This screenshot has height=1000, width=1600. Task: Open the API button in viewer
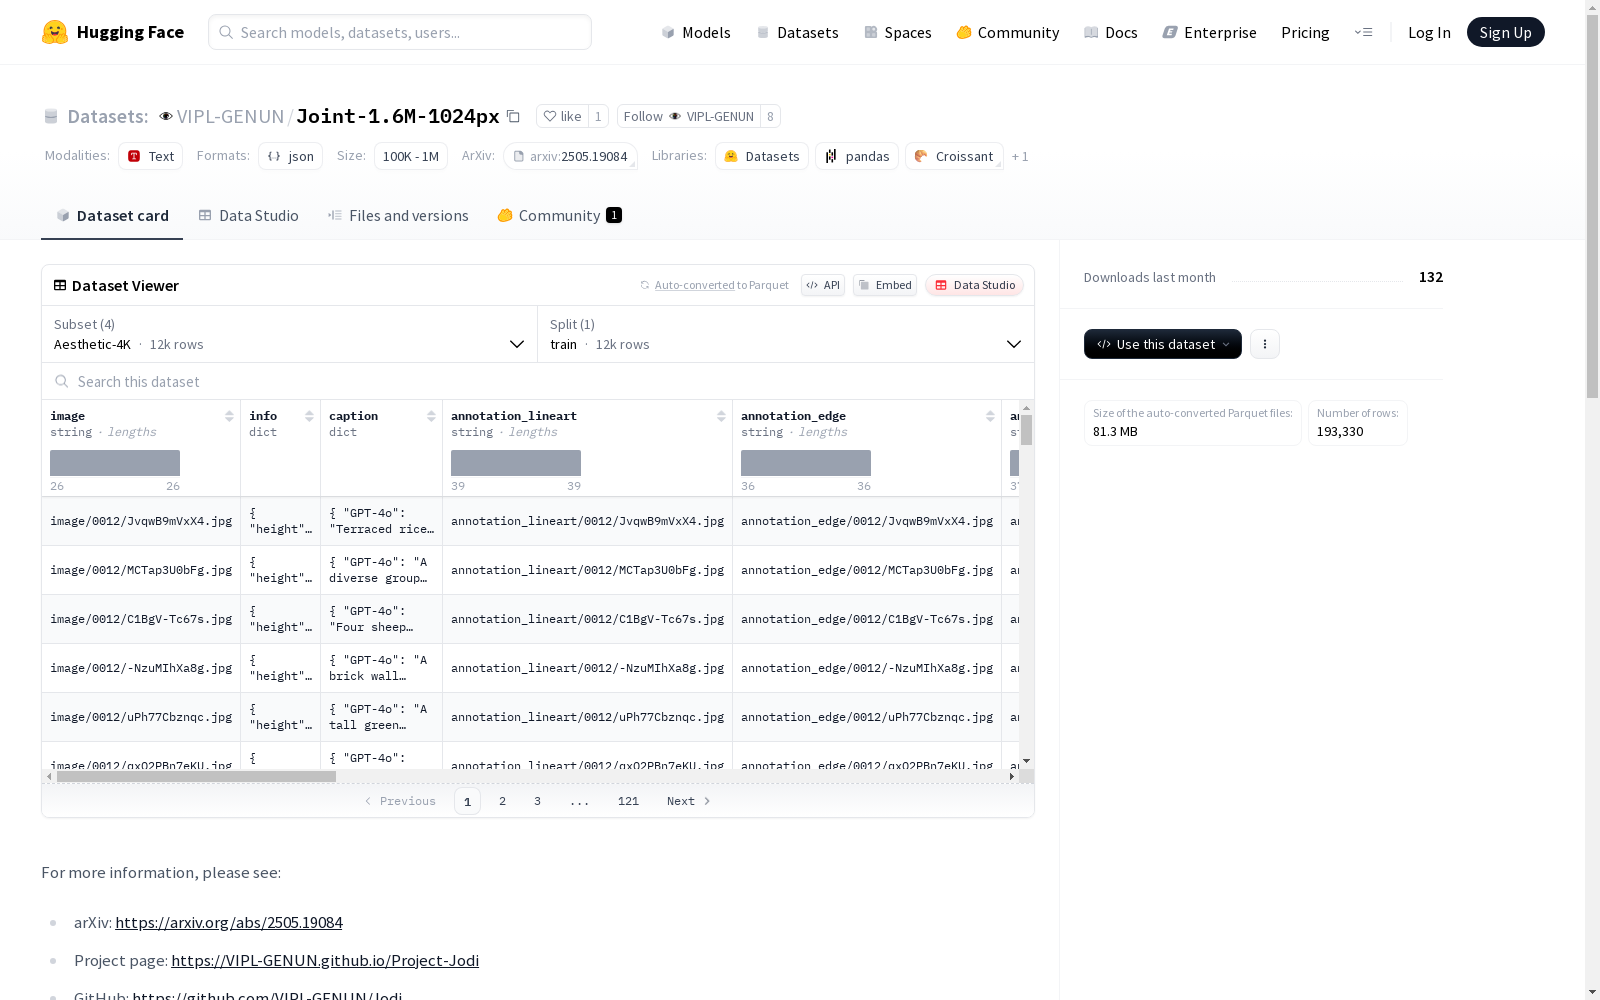[823, 285]
